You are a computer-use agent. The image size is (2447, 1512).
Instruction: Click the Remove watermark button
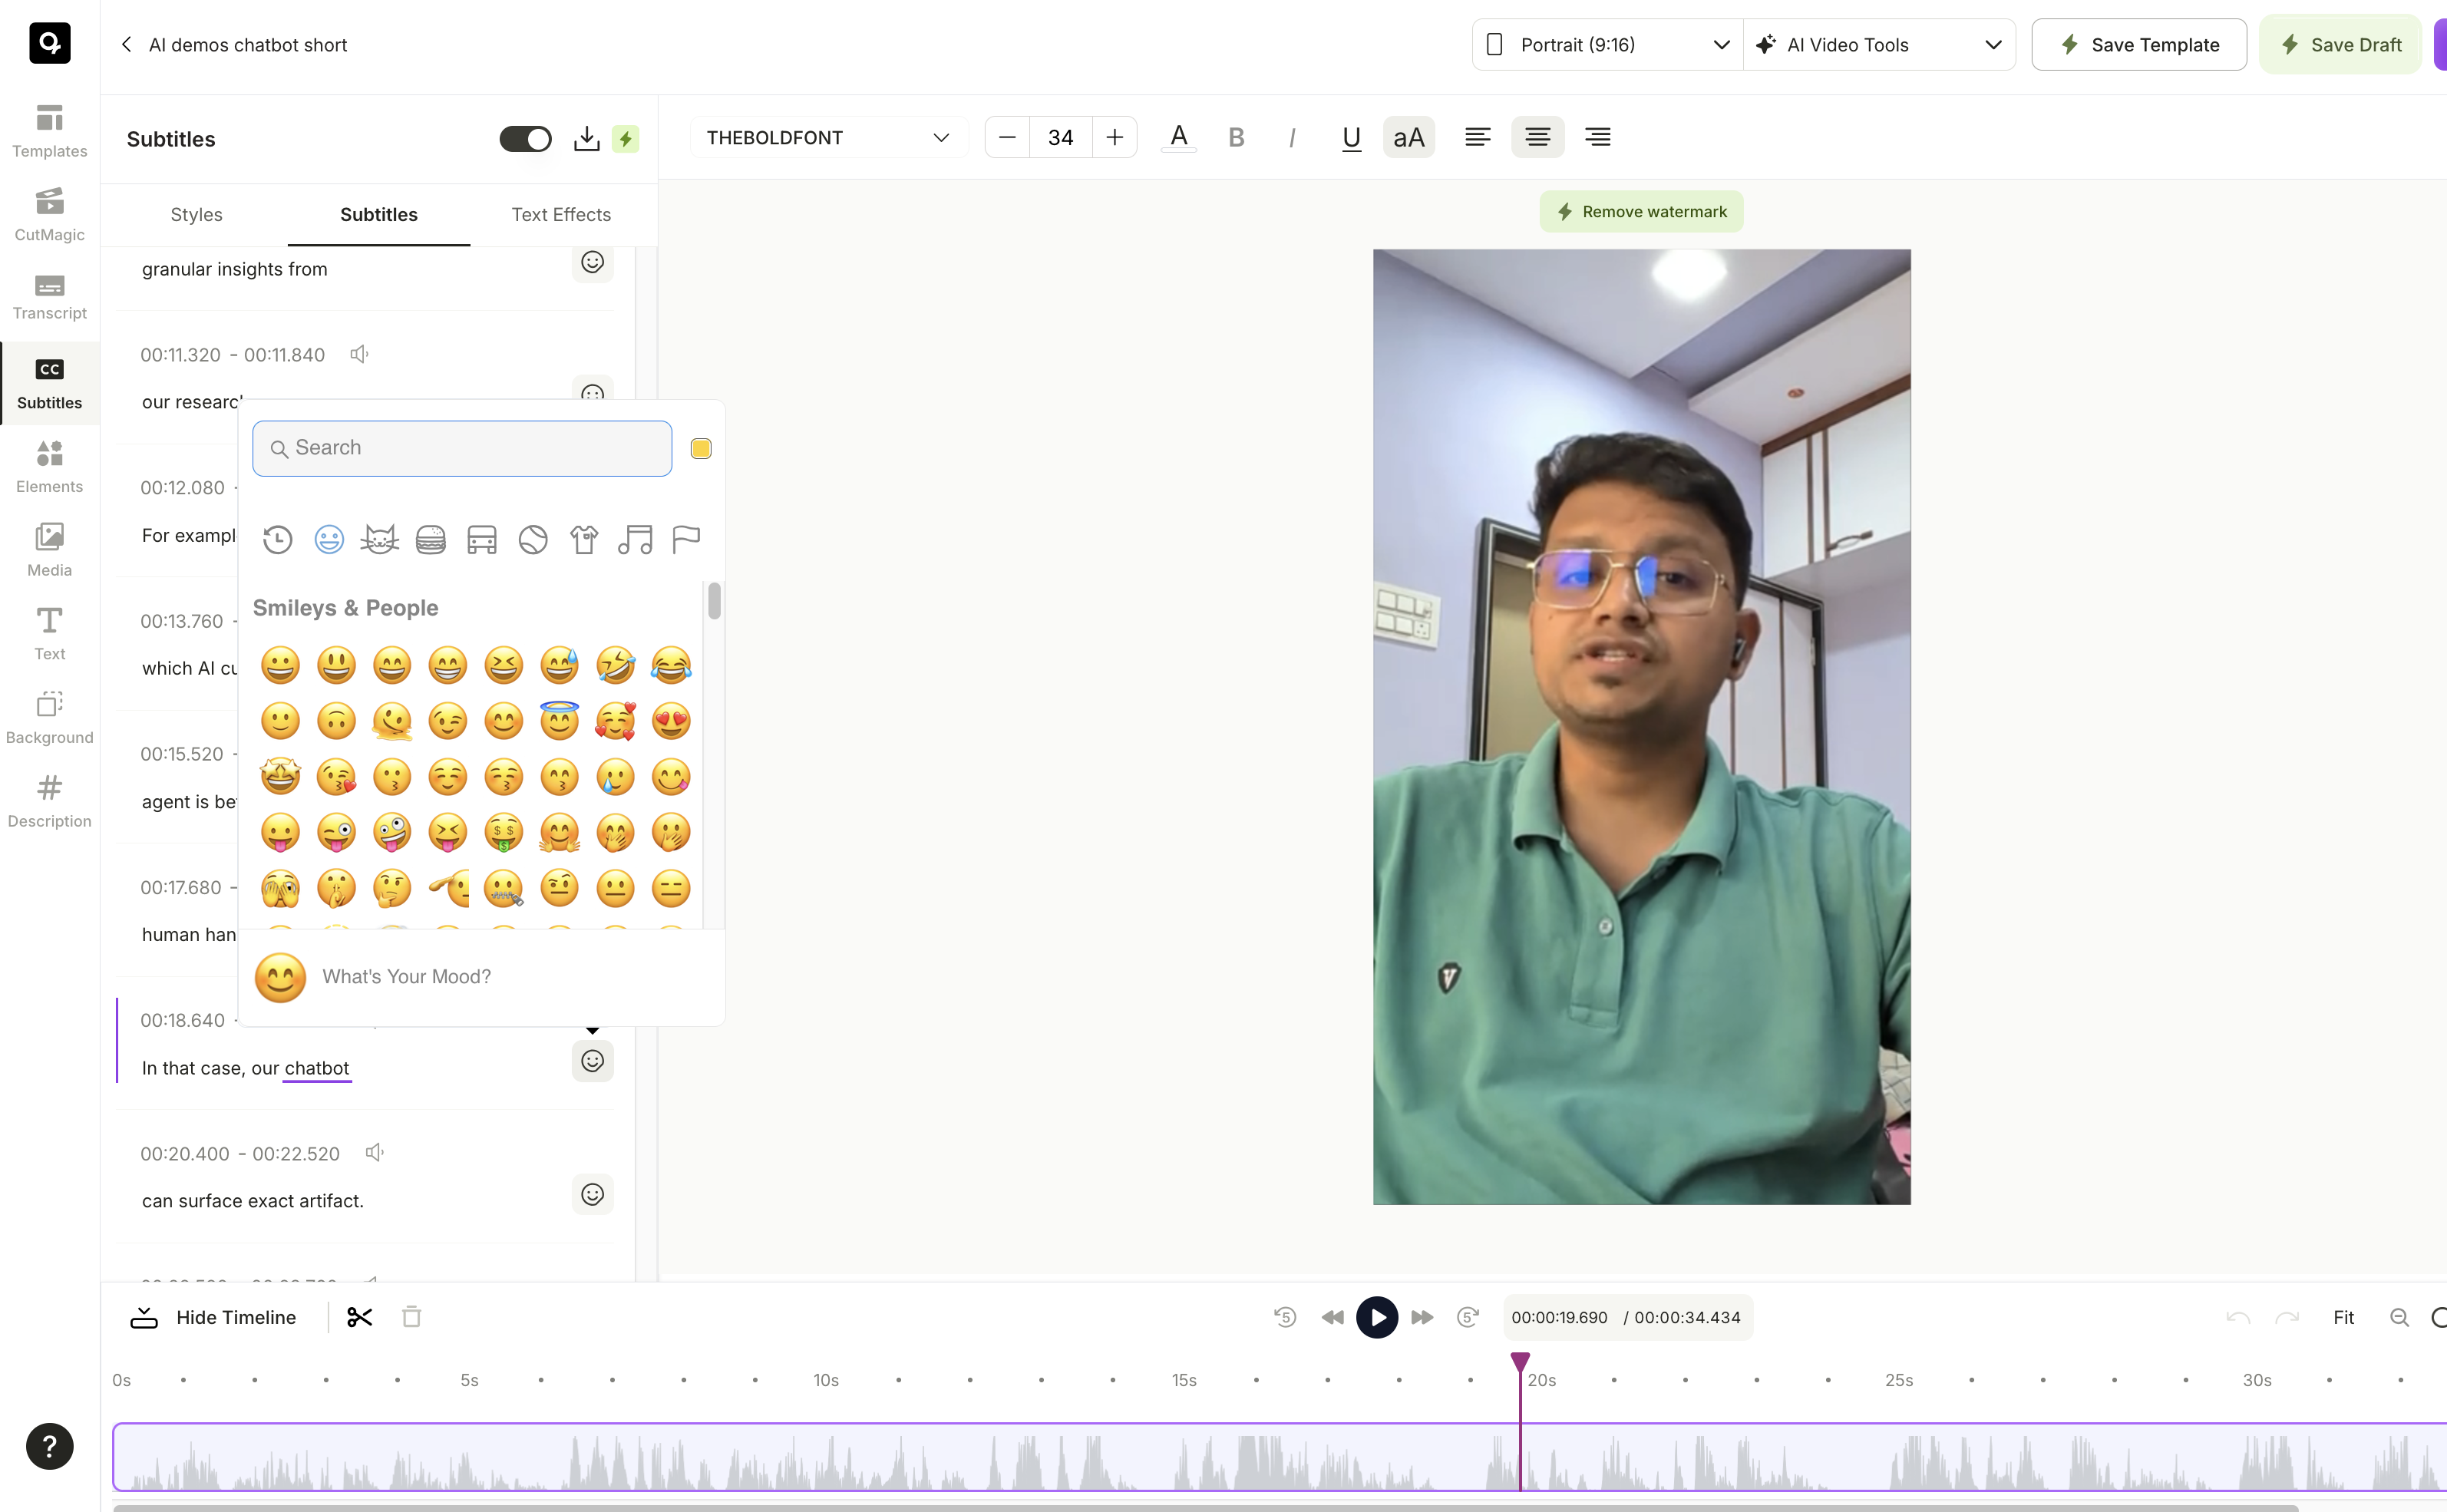tap(1641, 211)
